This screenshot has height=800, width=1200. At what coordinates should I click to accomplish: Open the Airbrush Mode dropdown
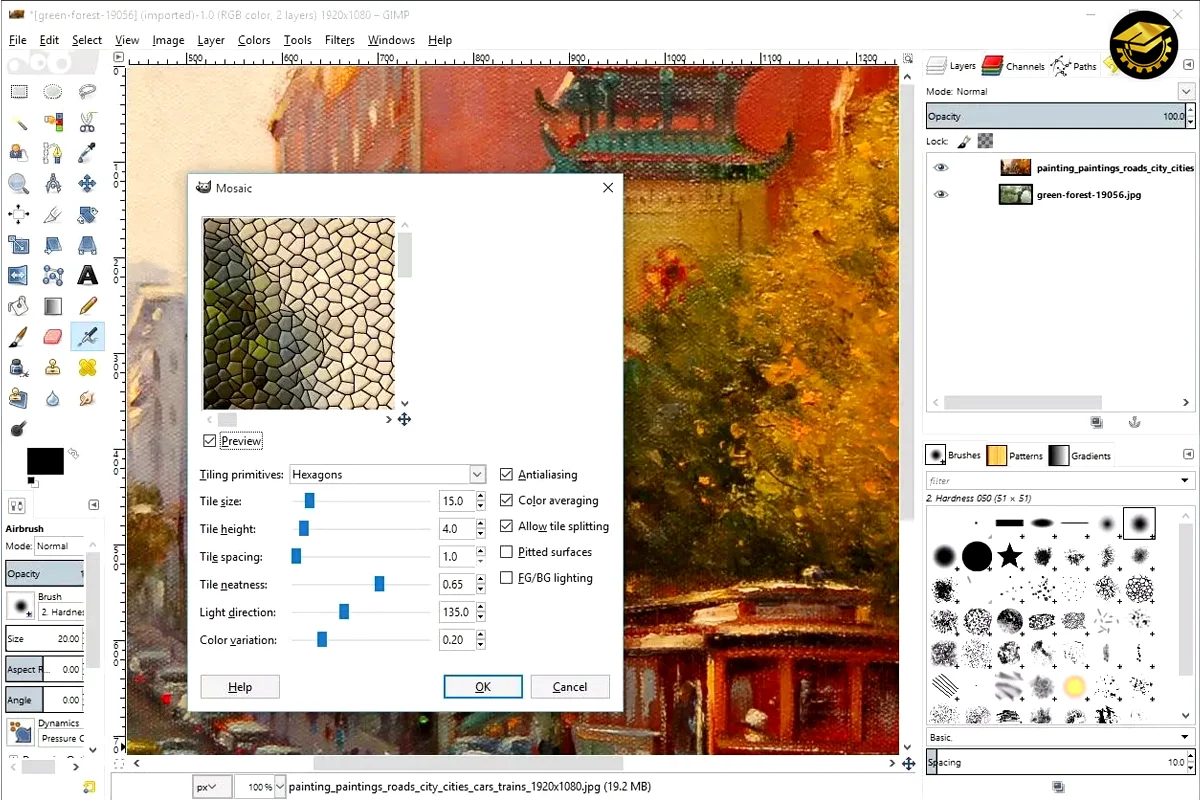[x=58, y=546]
